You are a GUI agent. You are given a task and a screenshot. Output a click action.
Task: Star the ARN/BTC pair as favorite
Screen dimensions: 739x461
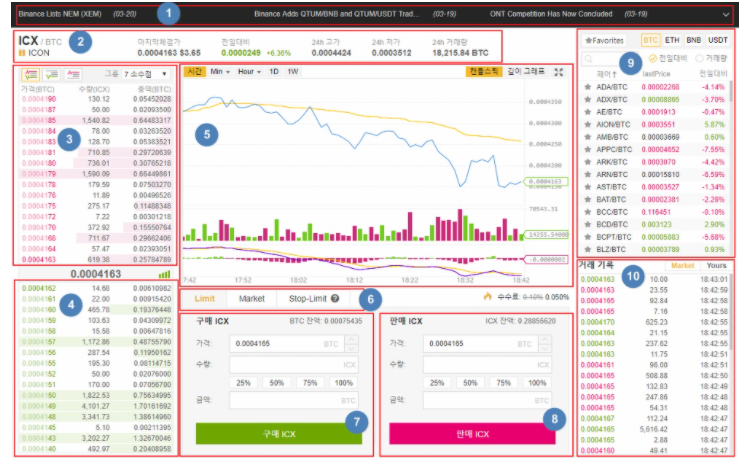tap(588, 174)
